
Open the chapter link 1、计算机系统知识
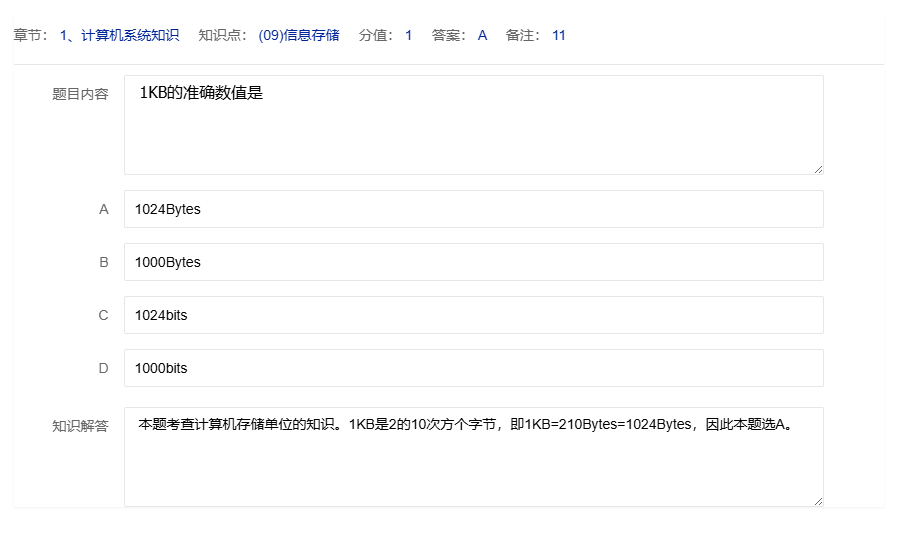point(119,35)
